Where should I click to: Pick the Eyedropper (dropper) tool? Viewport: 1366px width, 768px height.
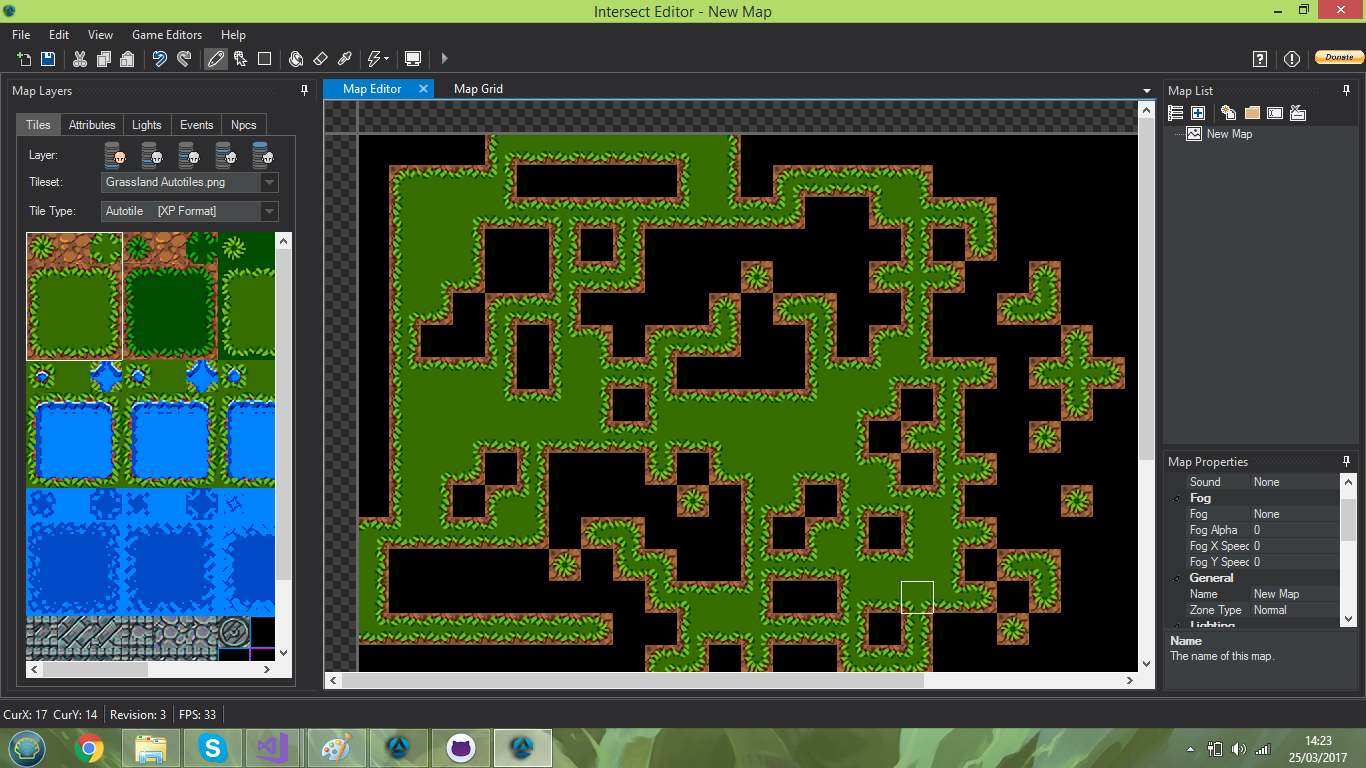tap(345, 59)
